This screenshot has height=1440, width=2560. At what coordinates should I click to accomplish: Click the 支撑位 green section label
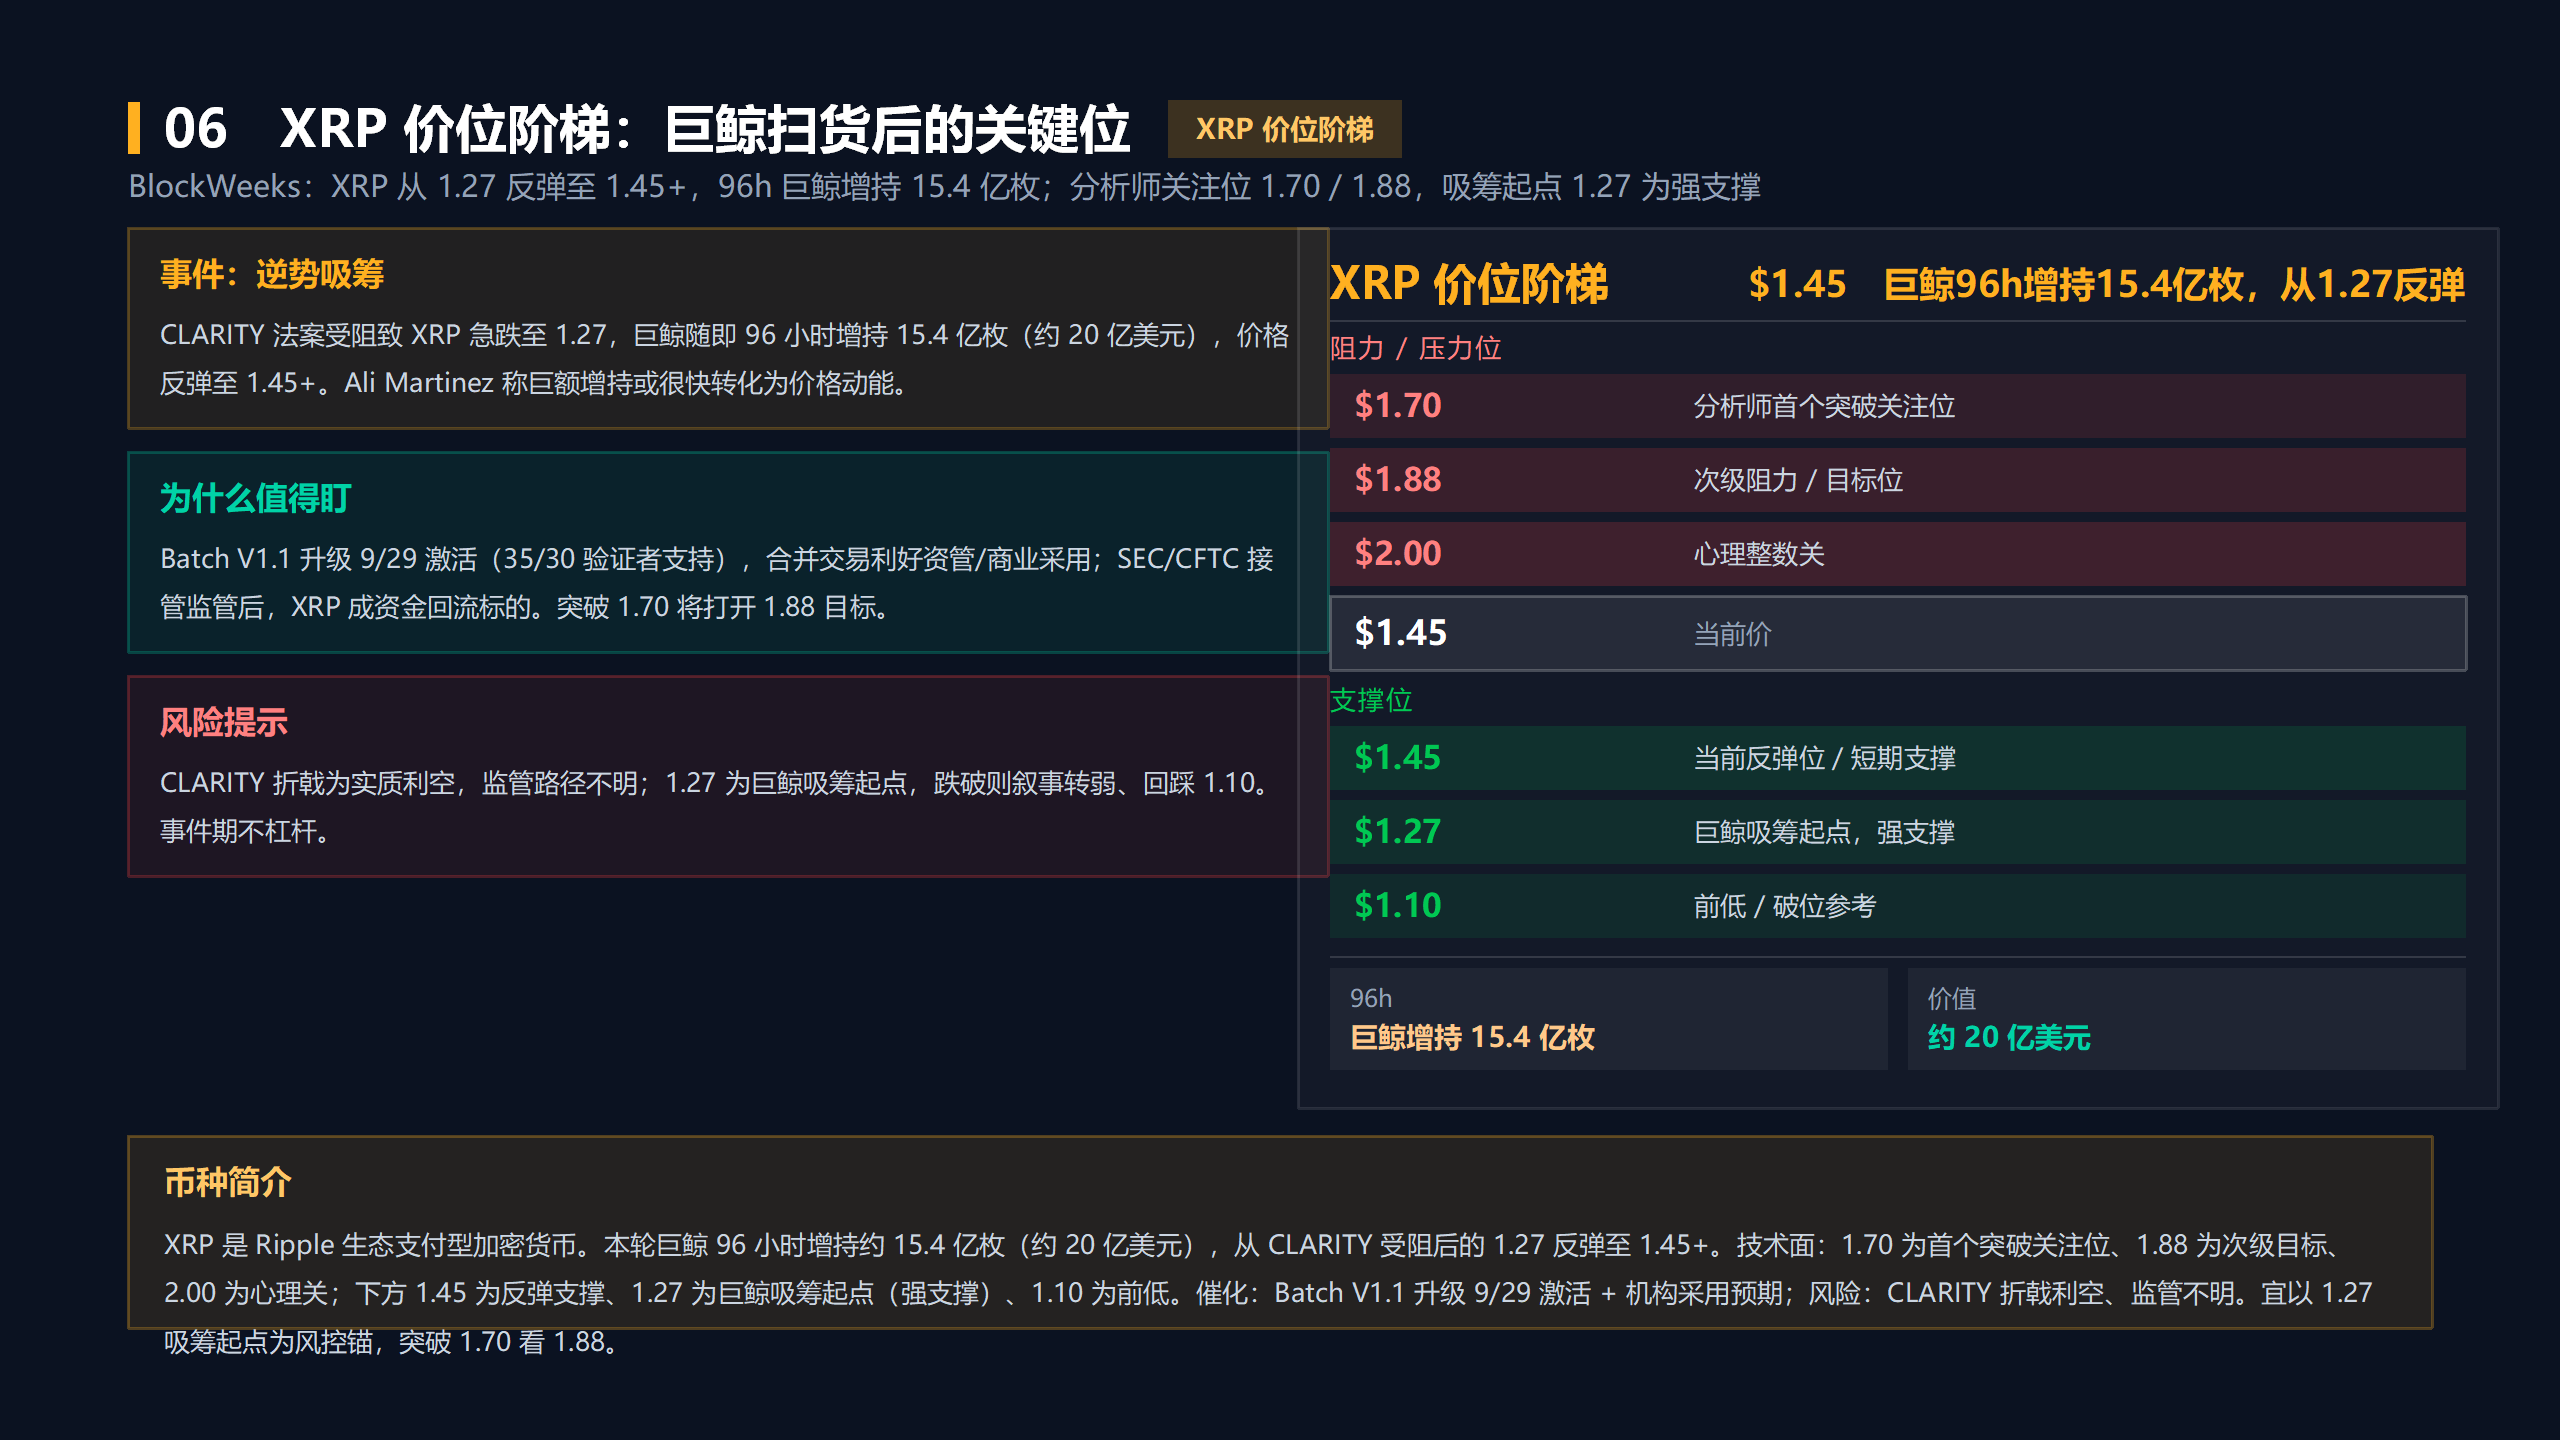click(x=1371, y=701)
